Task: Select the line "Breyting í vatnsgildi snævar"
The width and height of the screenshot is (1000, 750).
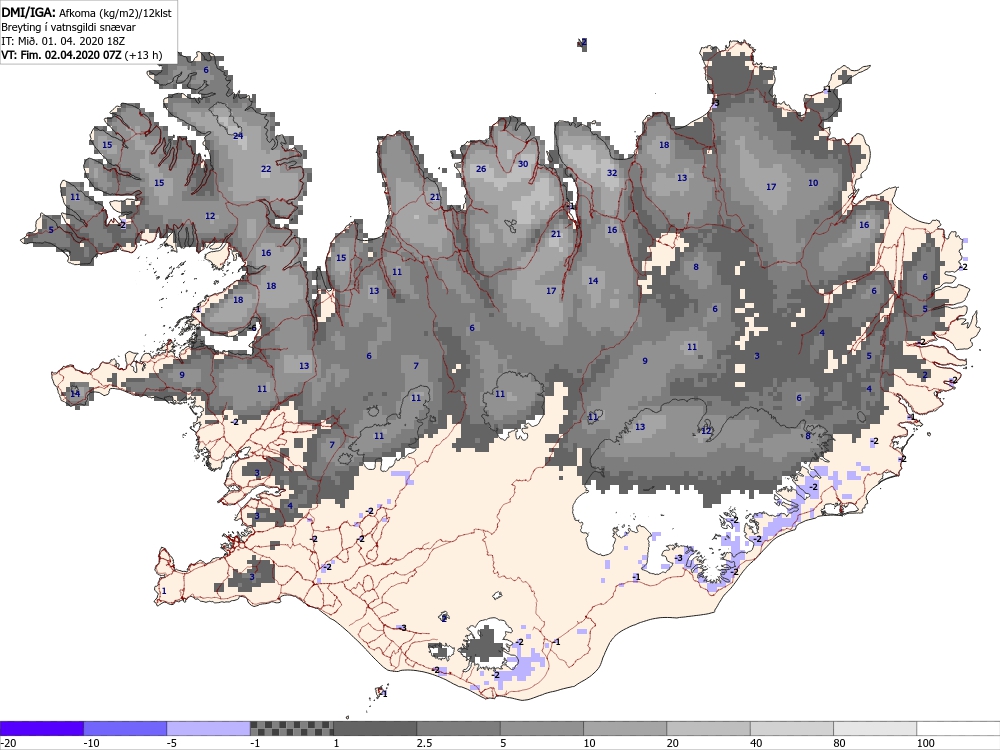Action: [68, 27]
